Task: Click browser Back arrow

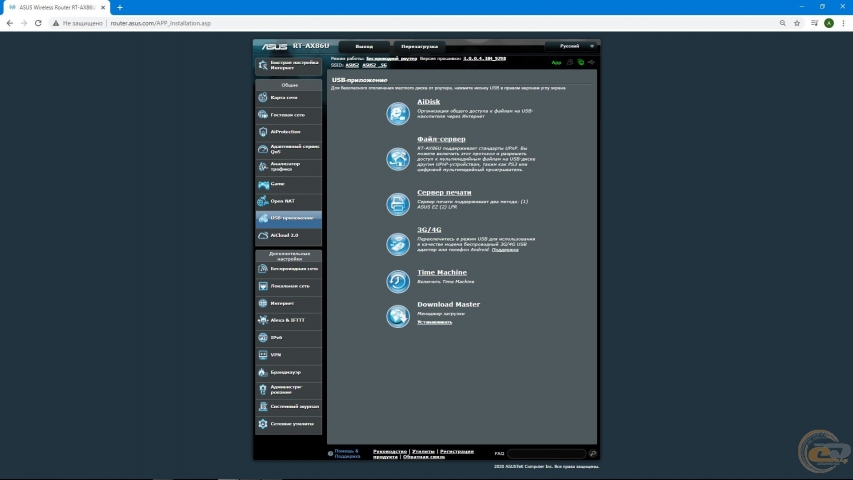Action: tap(9, 23)
